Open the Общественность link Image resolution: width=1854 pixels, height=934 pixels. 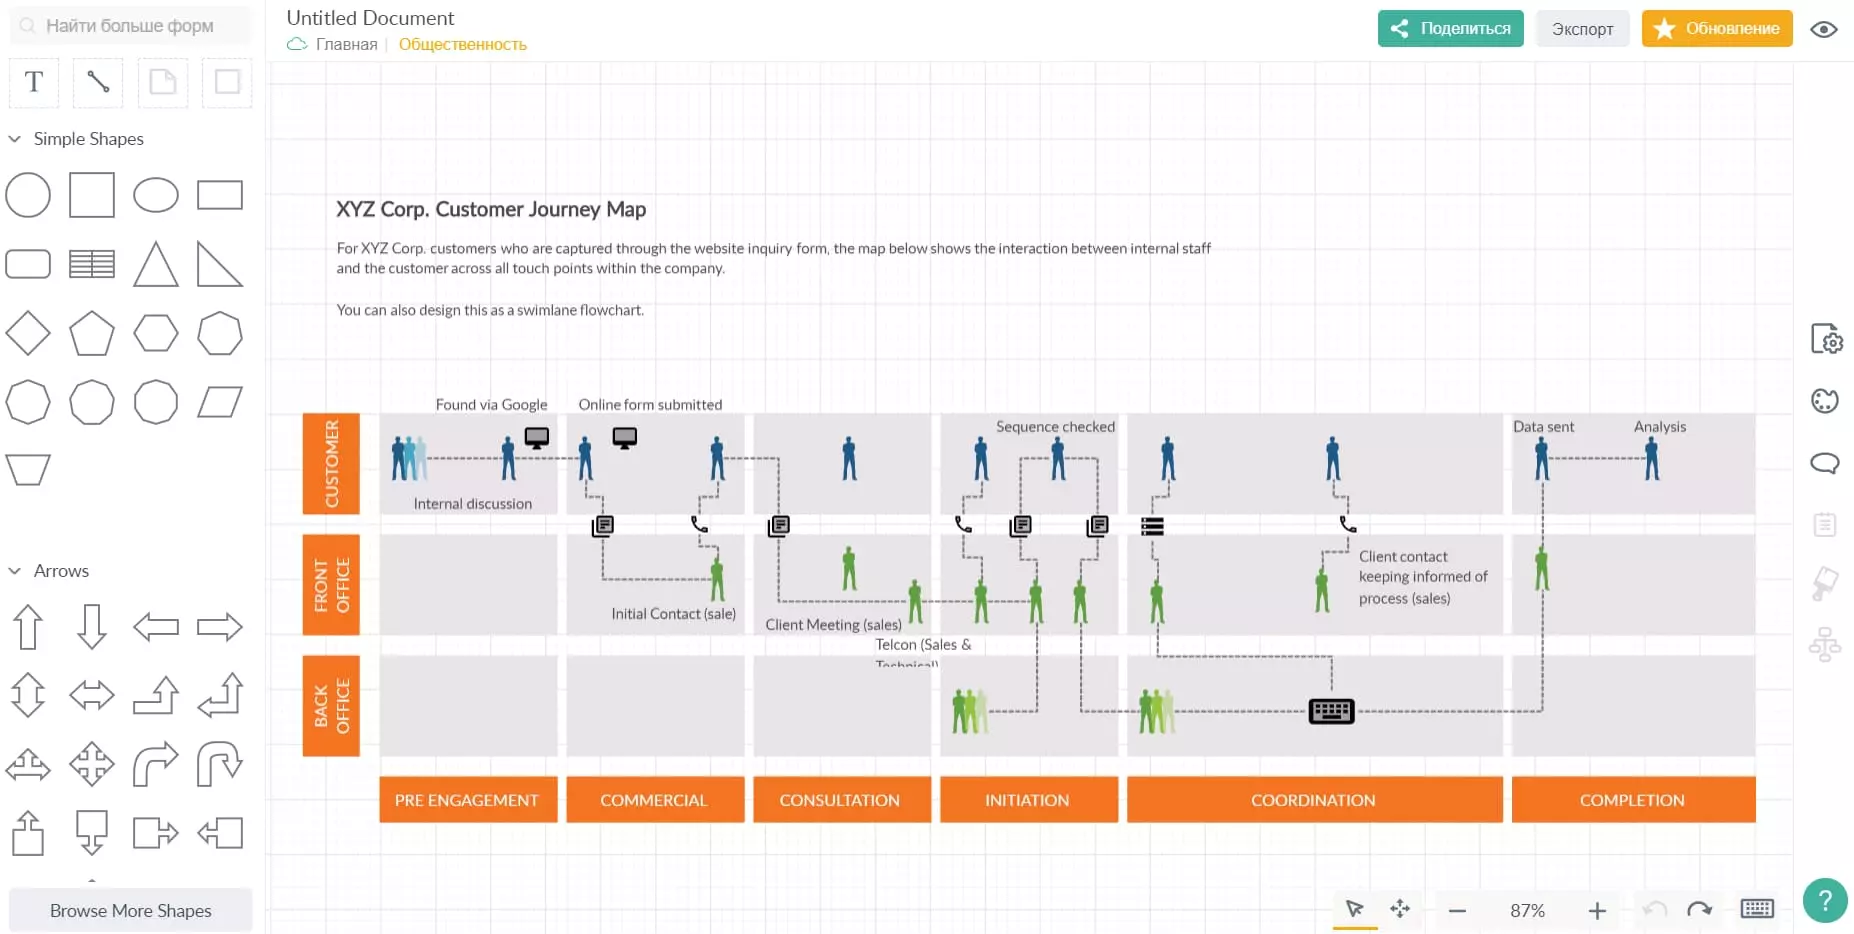point(462,44)
